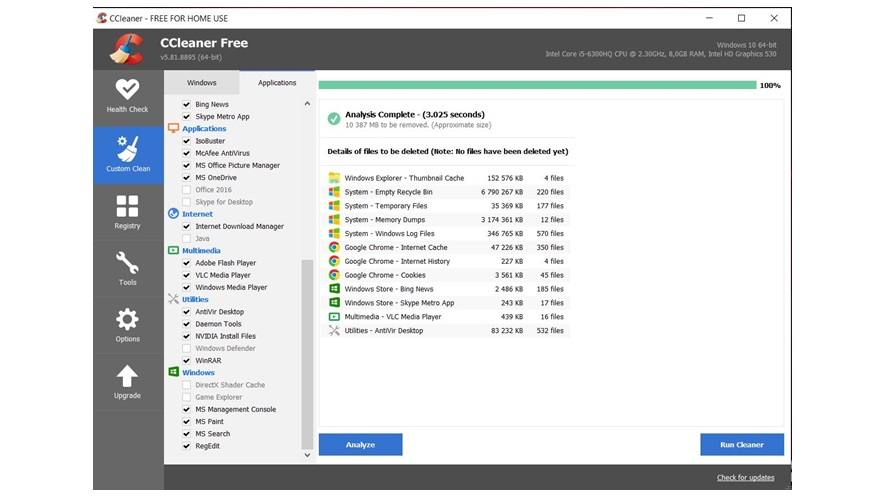Enable the Office 2016 checkbox
The image size is (870, 500).
pos(186,190)
